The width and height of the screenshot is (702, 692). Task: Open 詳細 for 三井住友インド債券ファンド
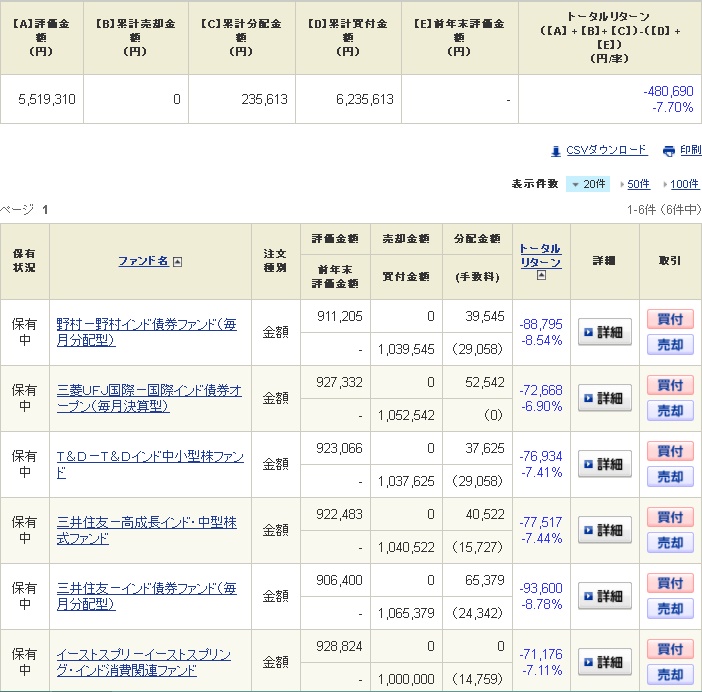604,596
